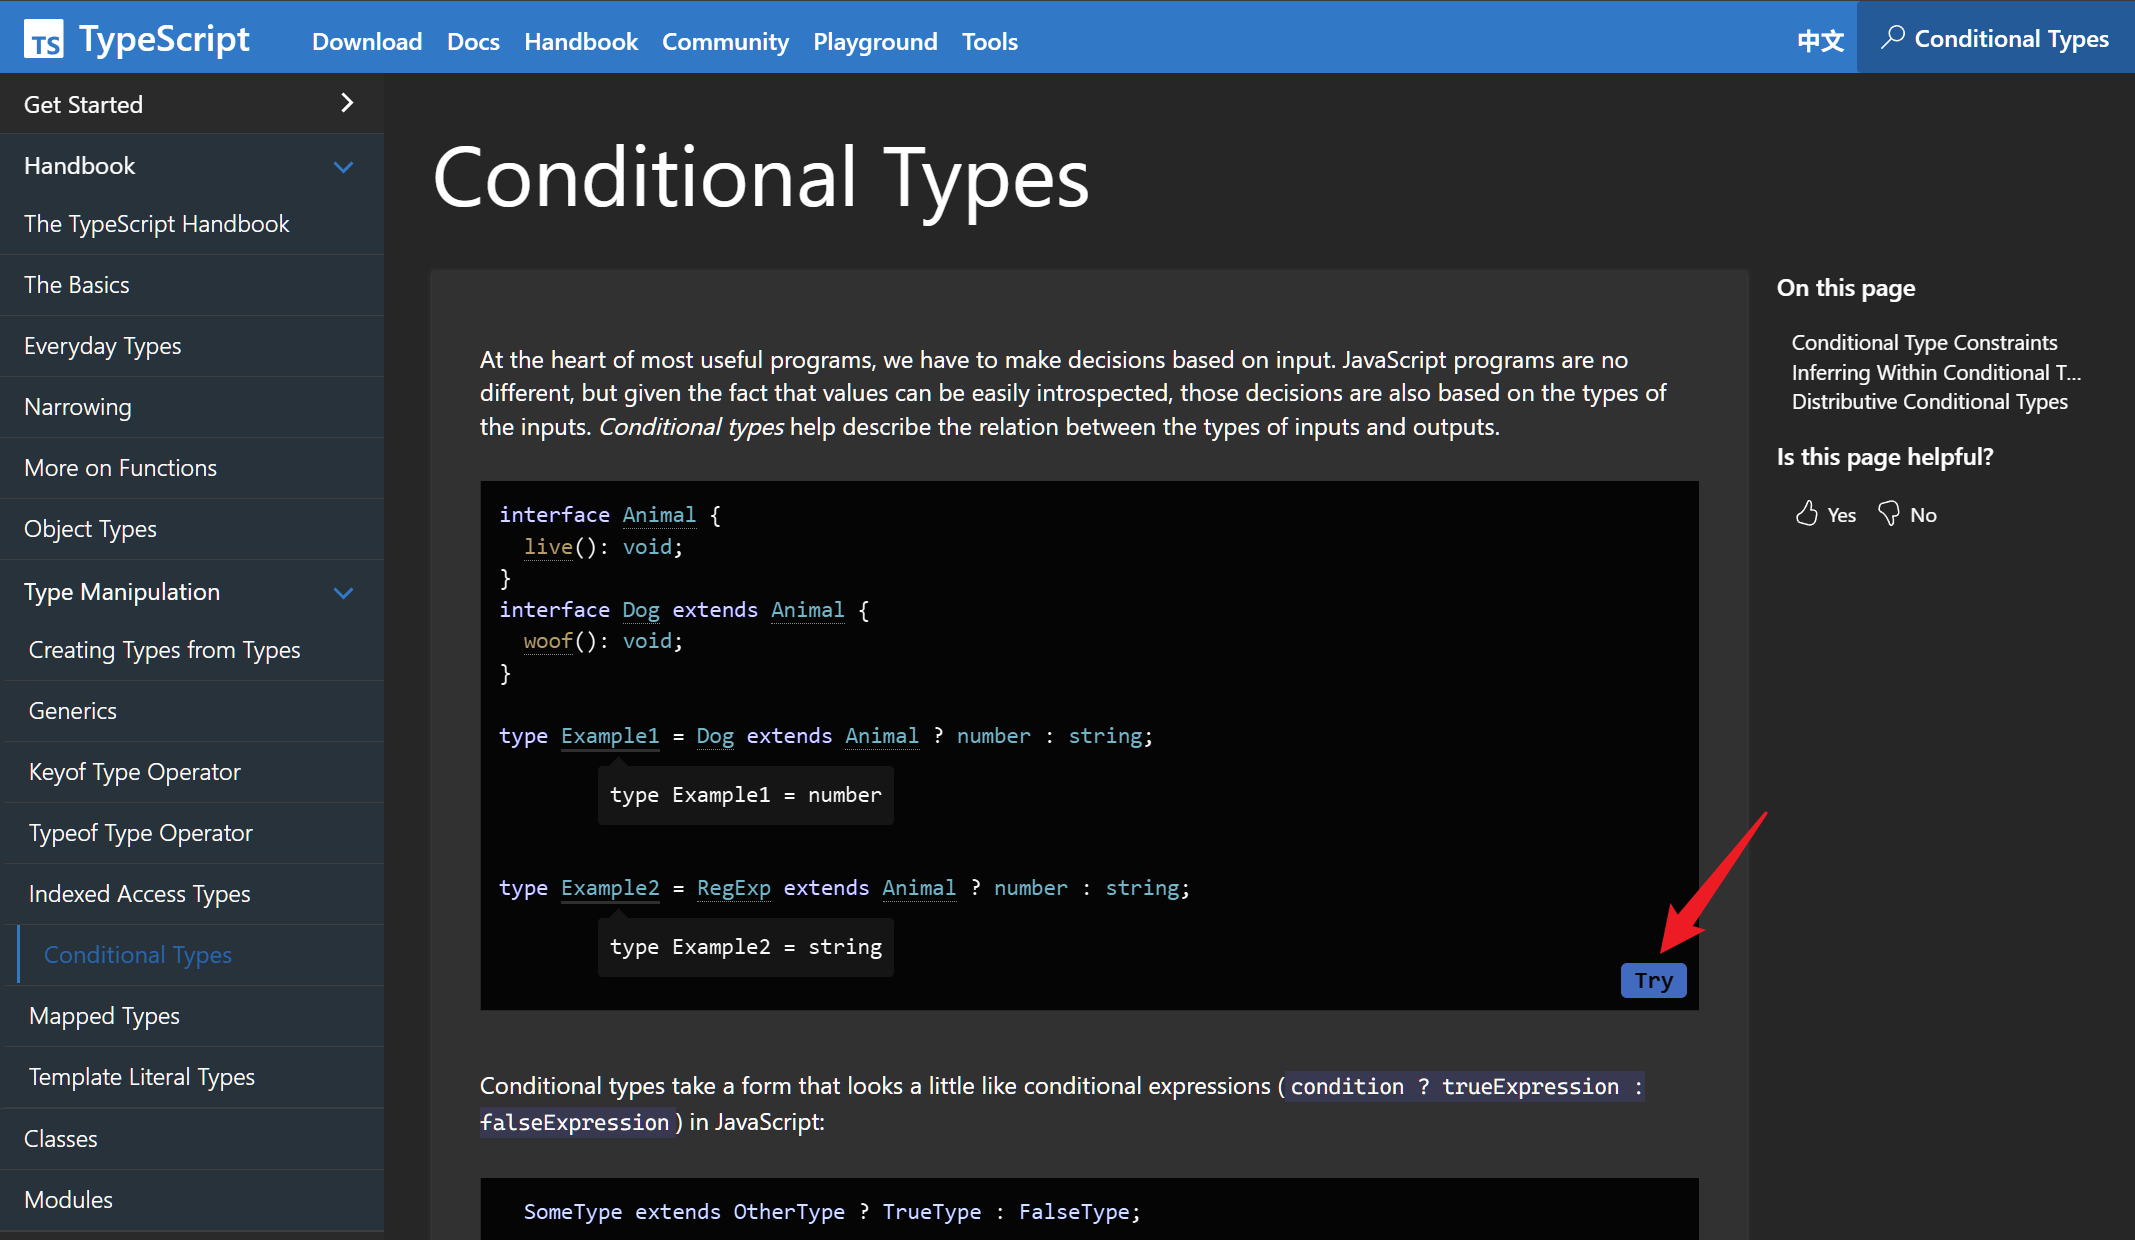Switch language with the 中文 icon

point(1820,41)
